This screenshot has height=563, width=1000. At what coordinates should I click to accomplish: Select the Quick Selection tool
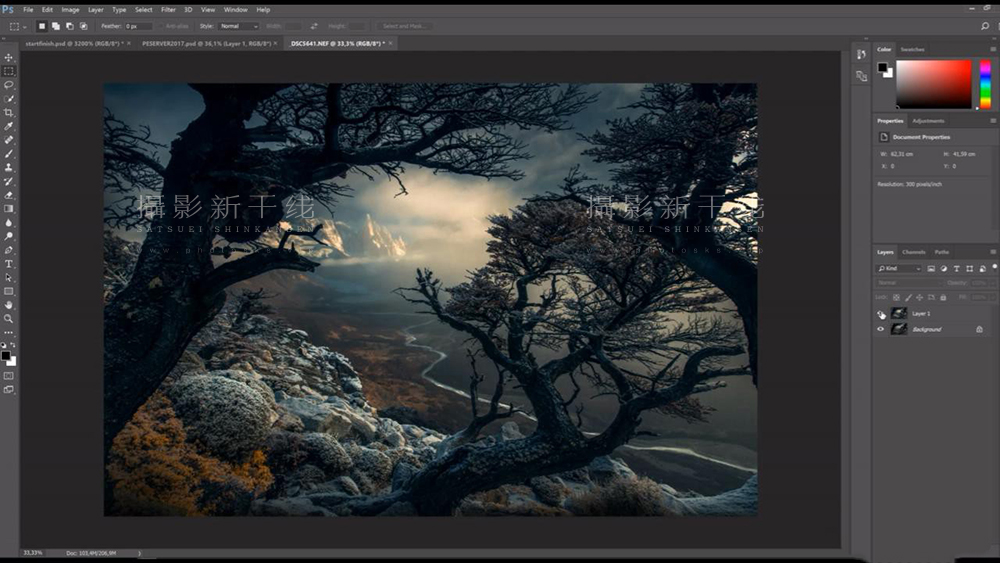9,99
